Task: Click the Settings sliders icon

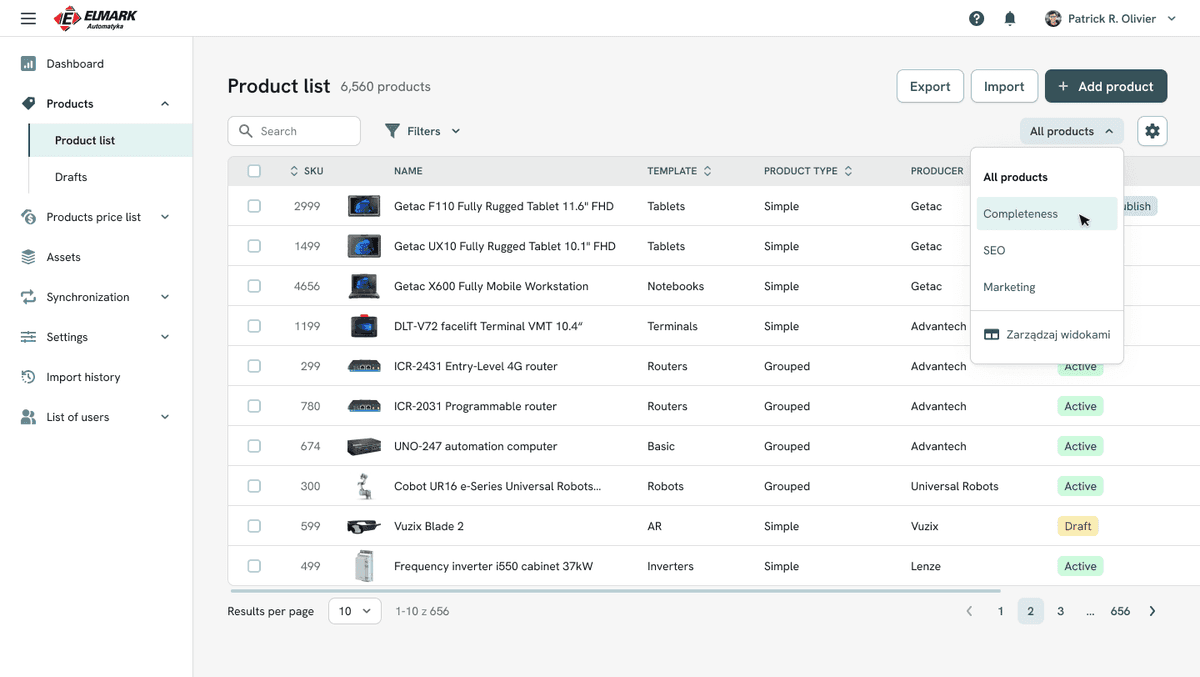Action: click(28, 337)
